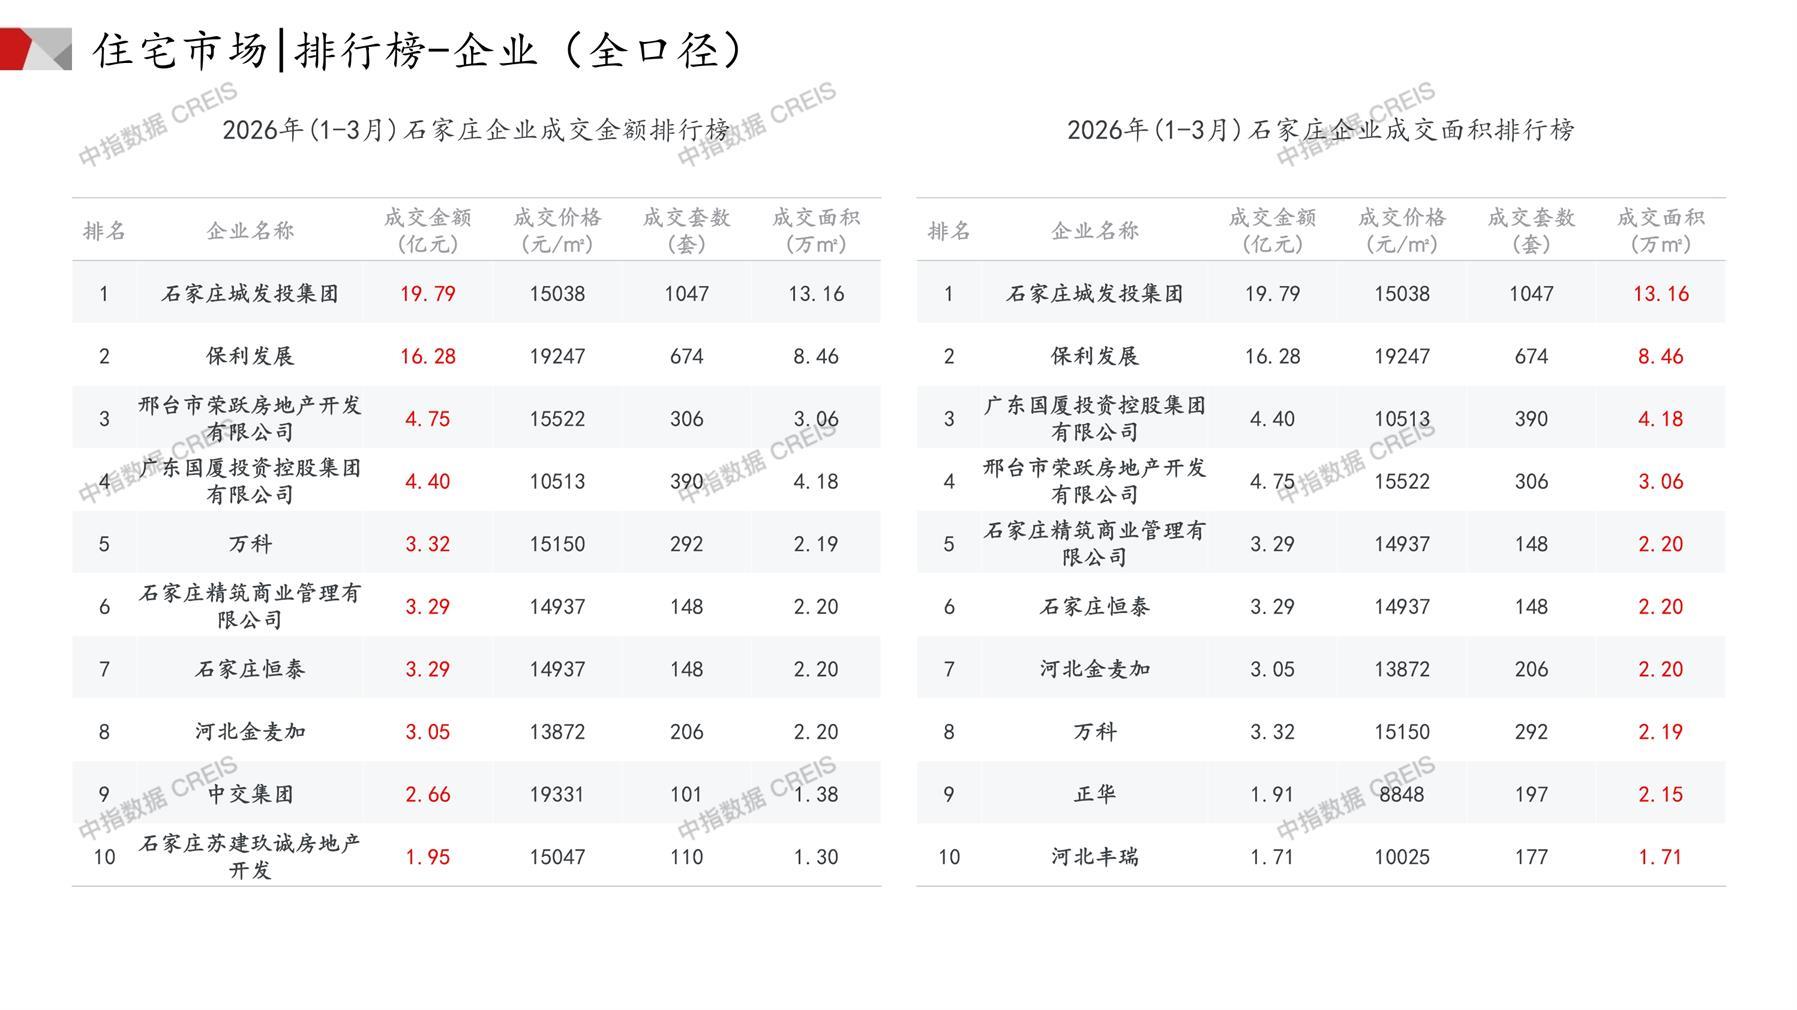This screenshot has width=1797, height=1010.
Task: Click the red logo beside the slide title
Action: pos(35,49)
